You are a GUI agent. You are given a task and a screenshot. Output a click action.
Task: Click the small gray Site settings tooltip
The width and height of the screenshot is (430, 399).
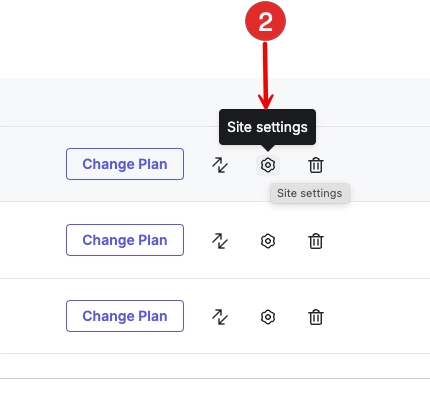310,193
